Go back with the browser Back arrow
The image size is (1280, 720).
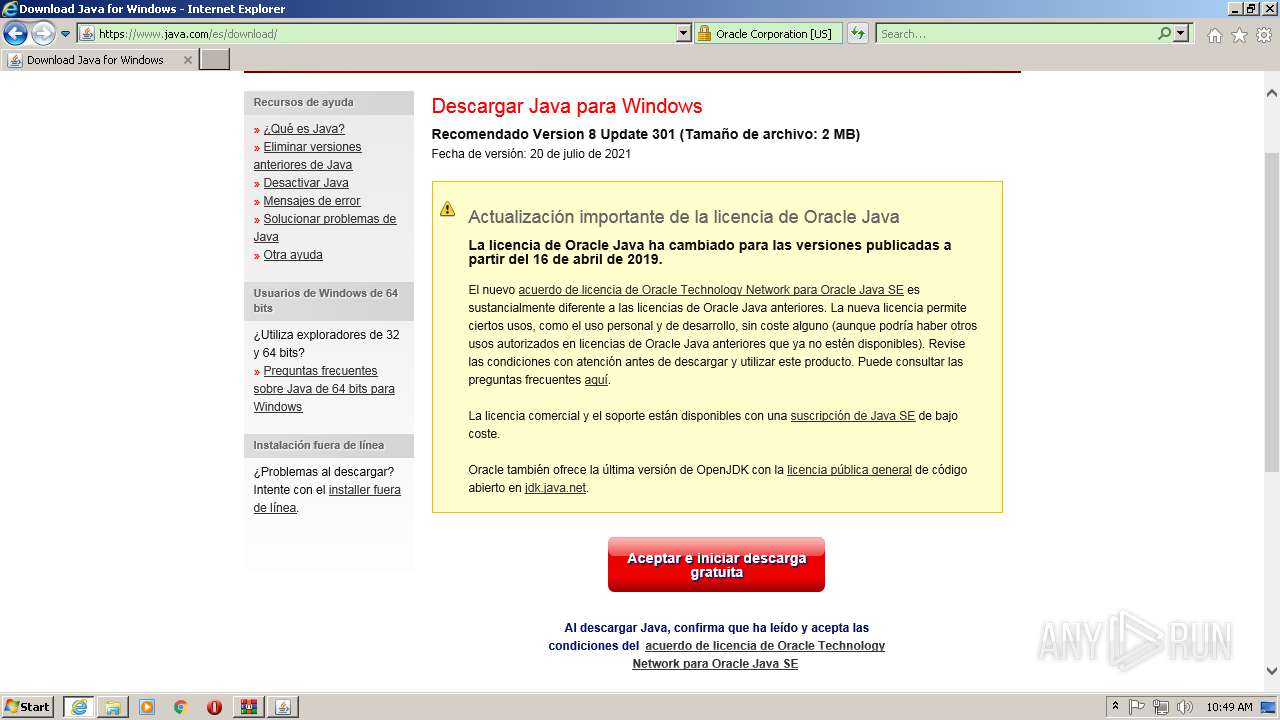tap(15, 34)
